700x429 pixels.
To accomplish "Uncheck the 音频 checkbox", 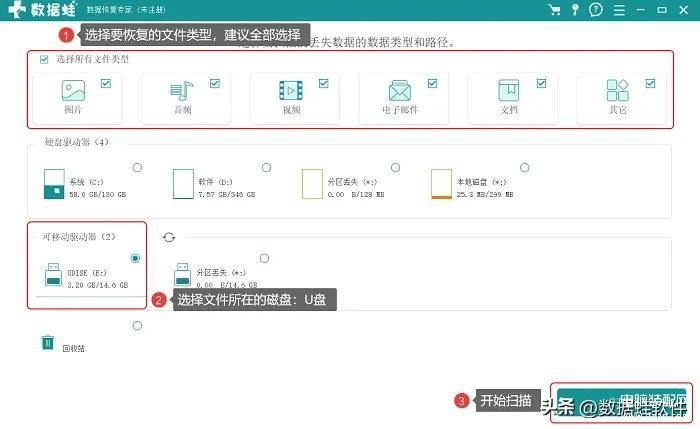I will click(215, 83).
